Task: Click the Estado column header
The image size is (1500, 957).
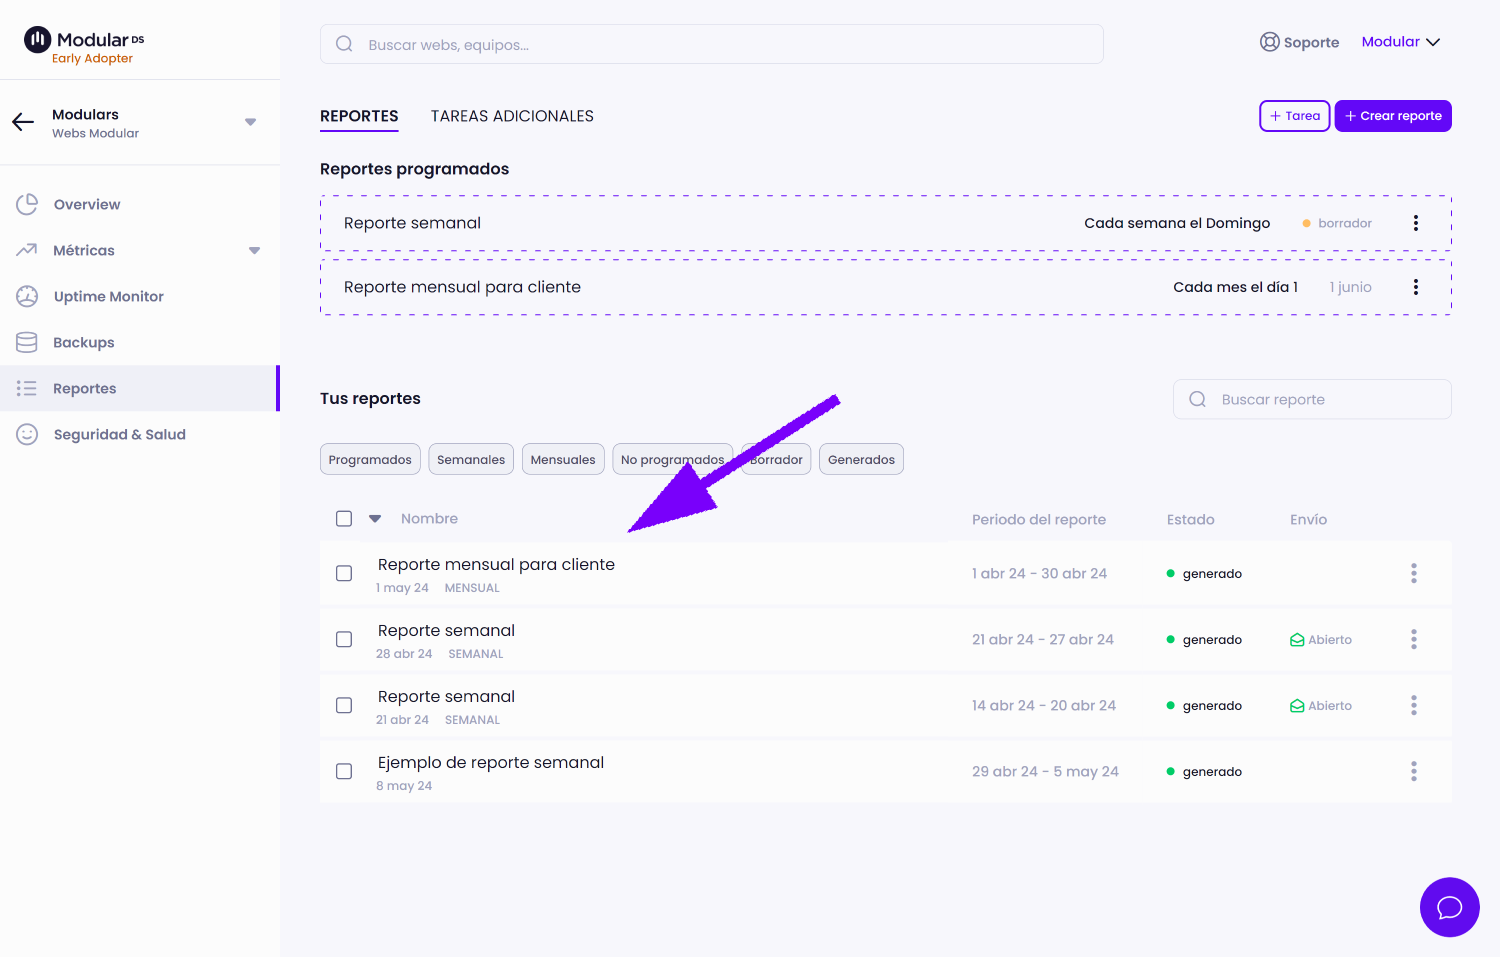Action: point(1190,519)
